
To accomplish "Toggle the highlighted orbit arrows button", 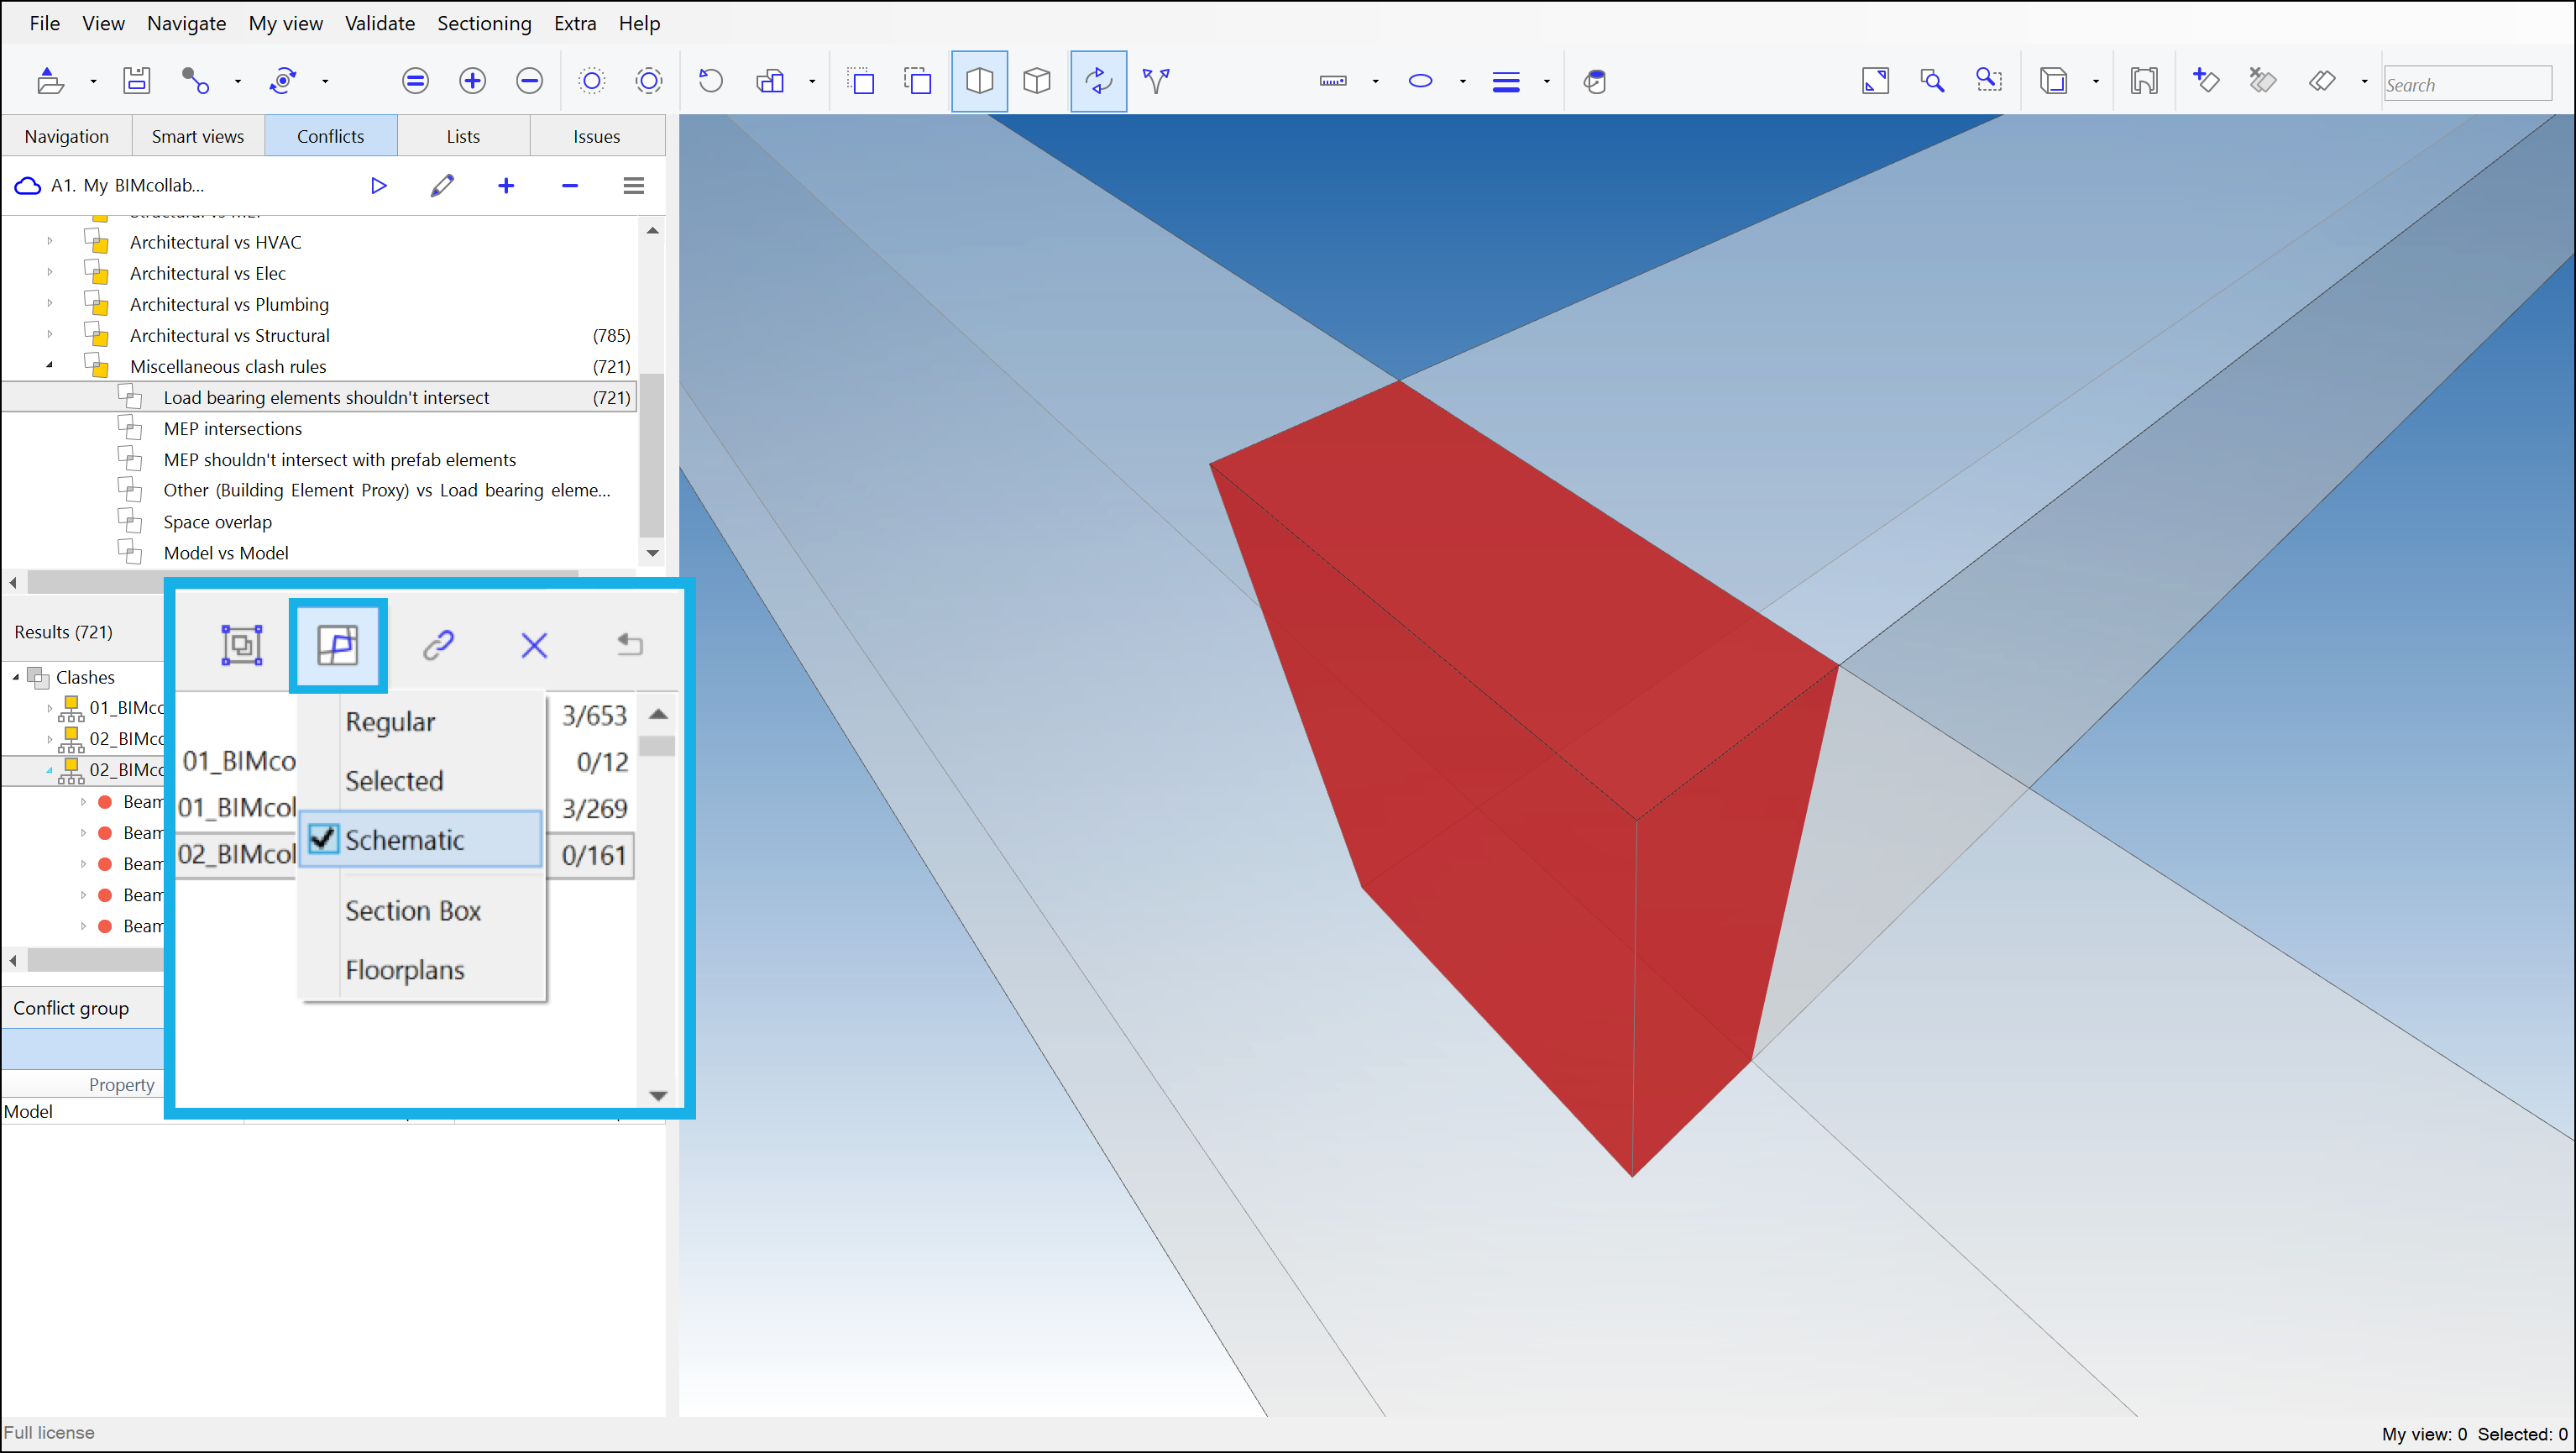I will 1098,81.
